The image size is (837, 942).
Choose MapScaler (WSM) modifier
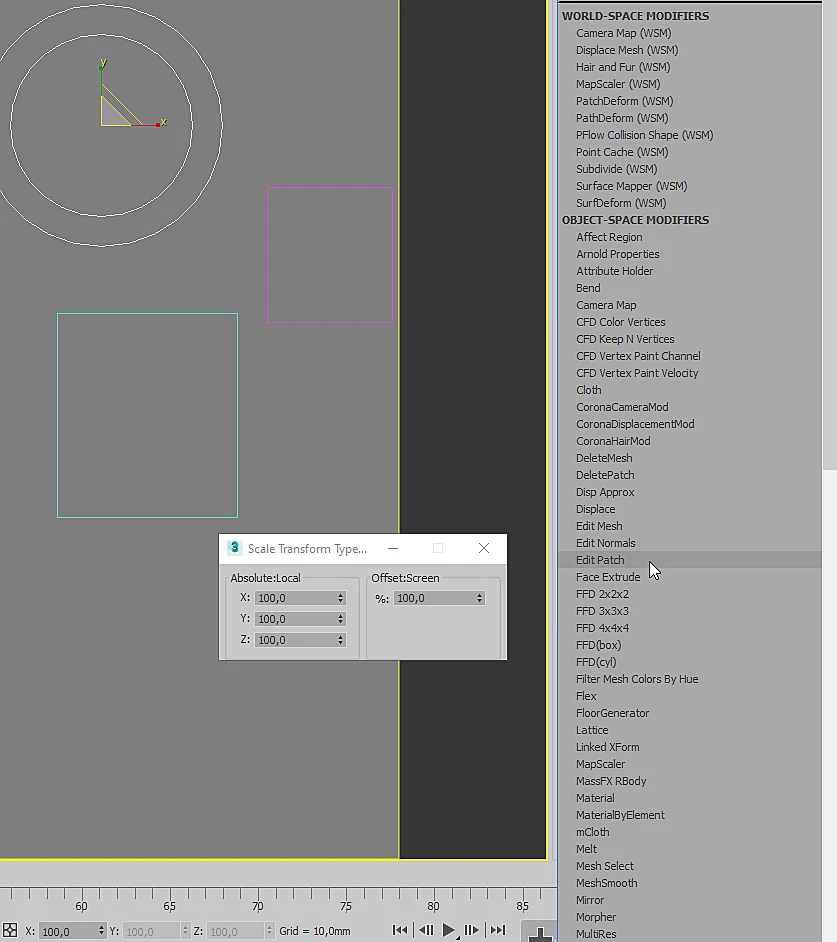point(618,84)
